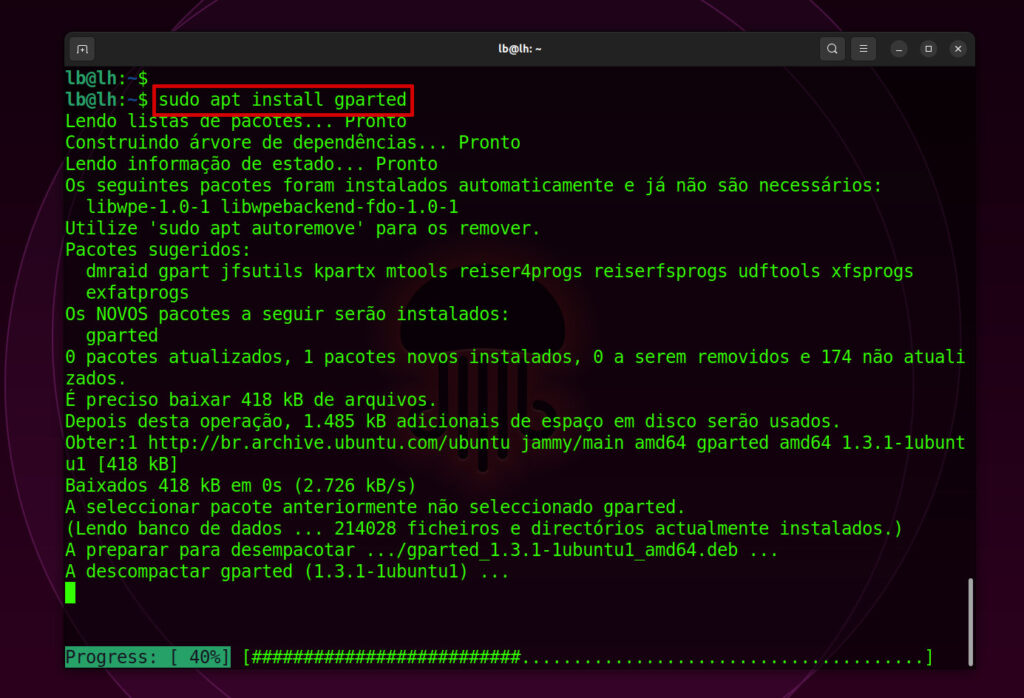This screenshot has height=698, width=1024.
Task: Click the 'reiserfsprogs' suggested package
Action: (660, 272)
